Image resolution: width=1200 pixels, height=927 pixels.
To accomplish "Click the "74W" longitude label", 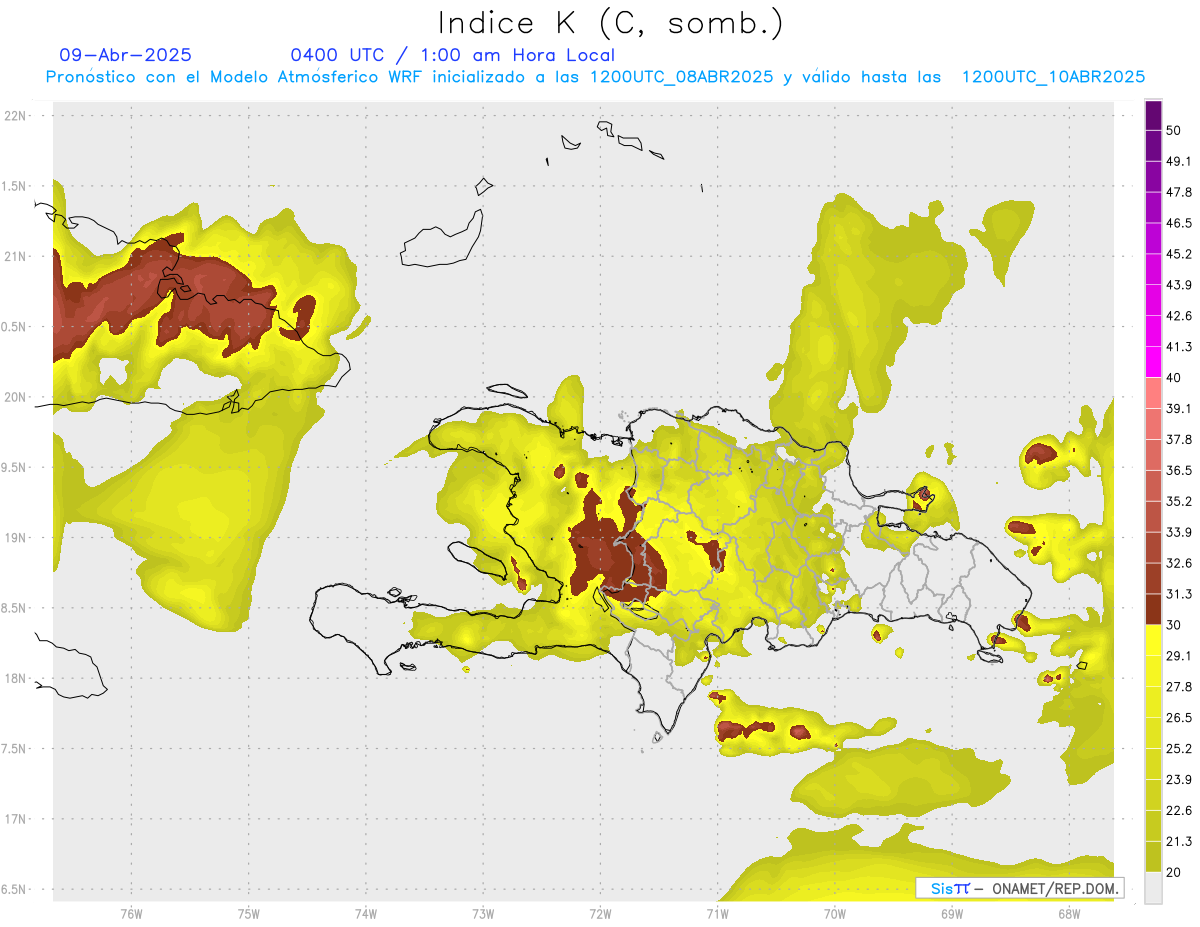I will coord(366,914).
